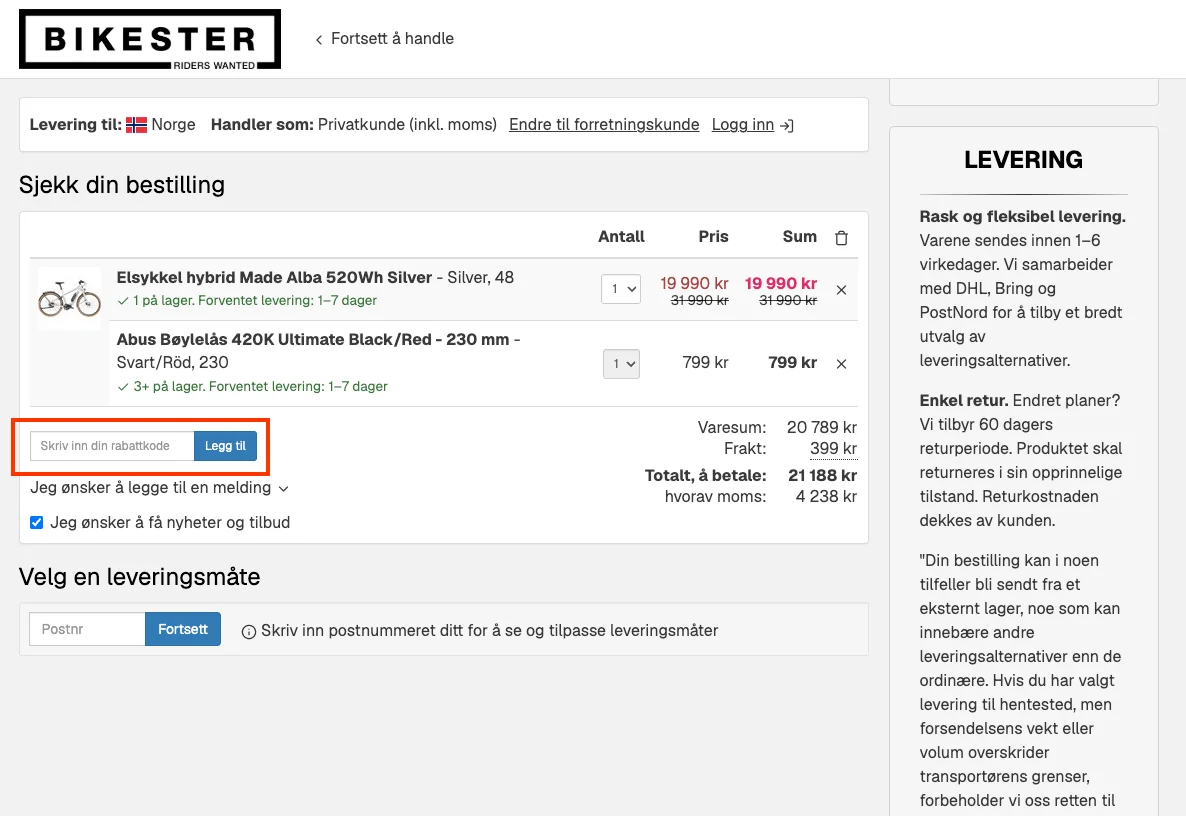Click the electric bike product thumbnail
Image resolution: width=1186 pixels, height=816 pixels.
70,298
